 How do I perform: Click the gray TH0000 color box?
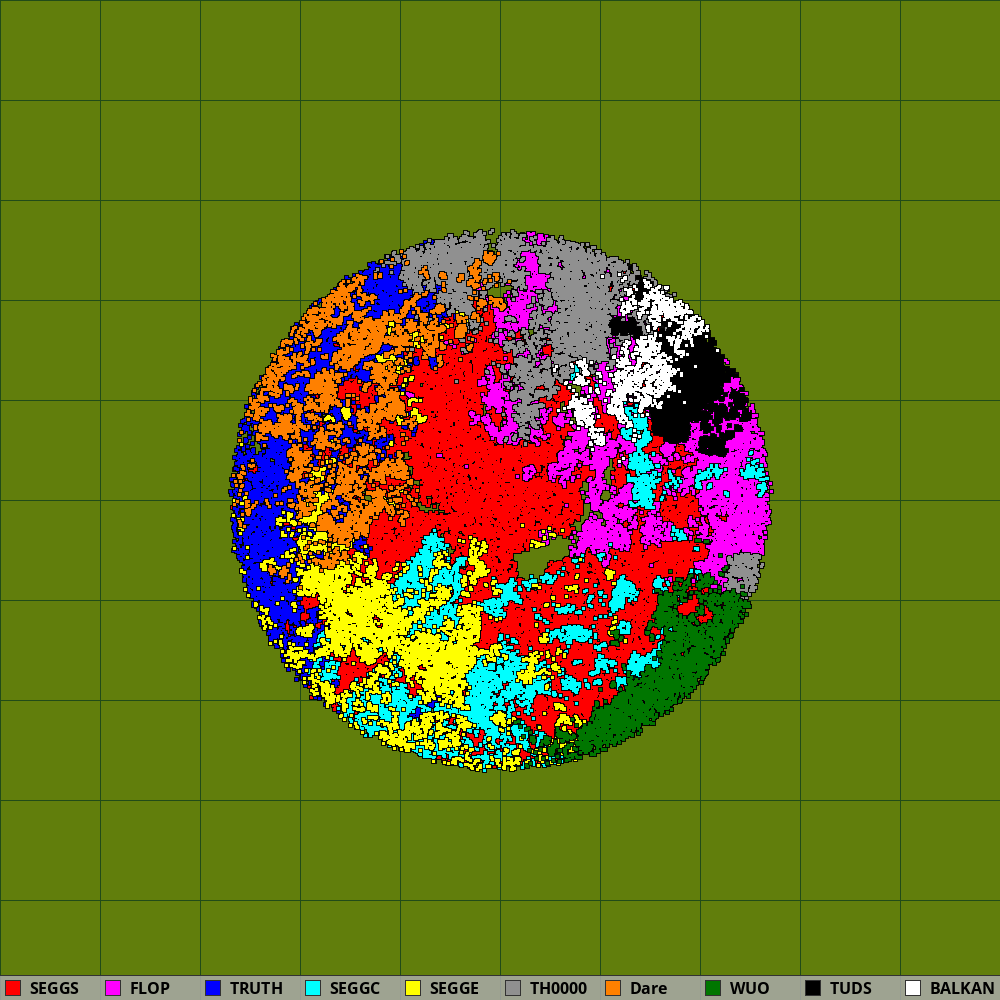[513, 988]
